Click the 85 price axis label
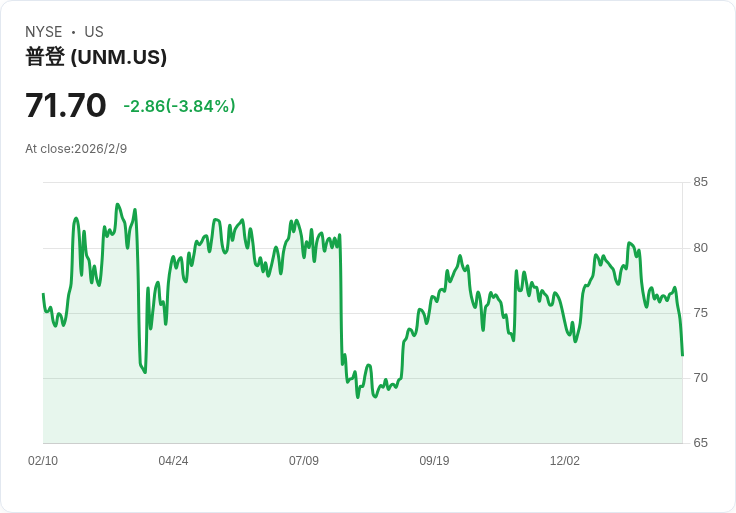Image resolution: width=736 pixels, height=513 pixels. (x=700, y=182)
